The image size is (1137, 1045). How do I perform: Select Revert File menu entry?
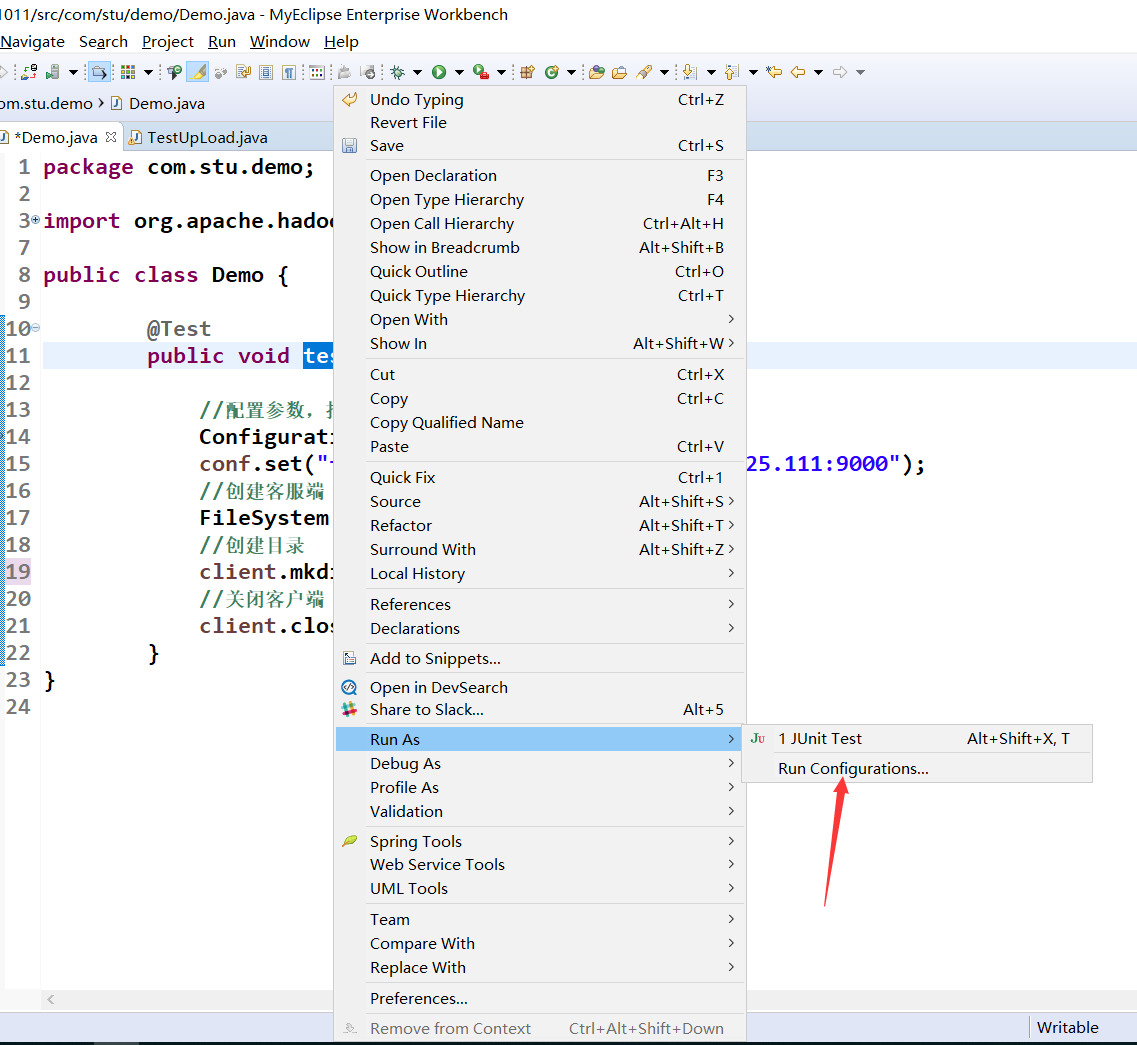[x=540, y=123]
